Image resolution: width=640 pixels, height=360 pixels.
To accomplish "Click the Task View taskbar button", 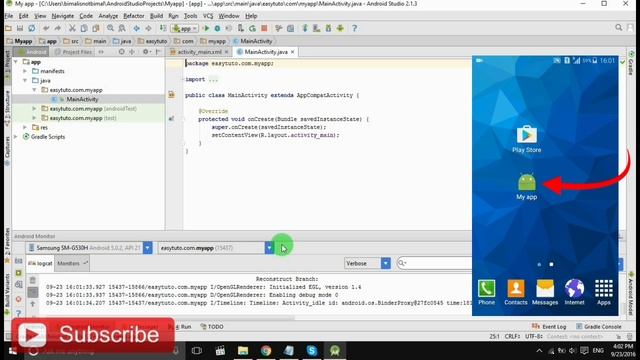I will [x=197, y=351].
